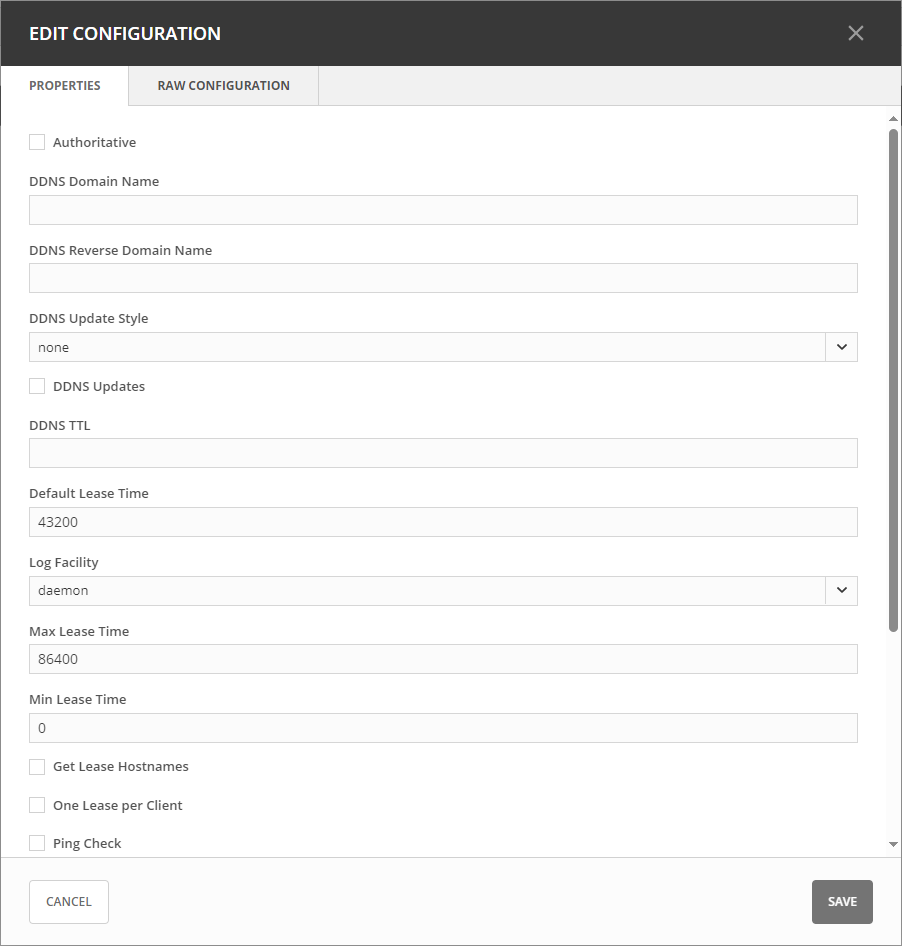Click into the DDNS TTL field

coord(443,453)
